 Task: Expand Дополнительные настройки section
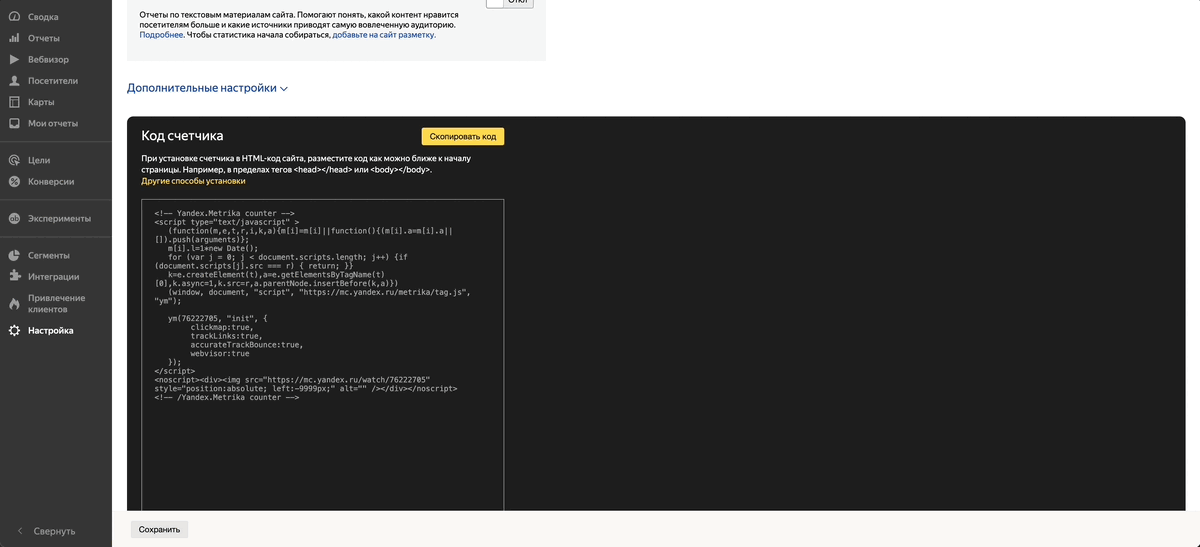[x=207, y=88]
